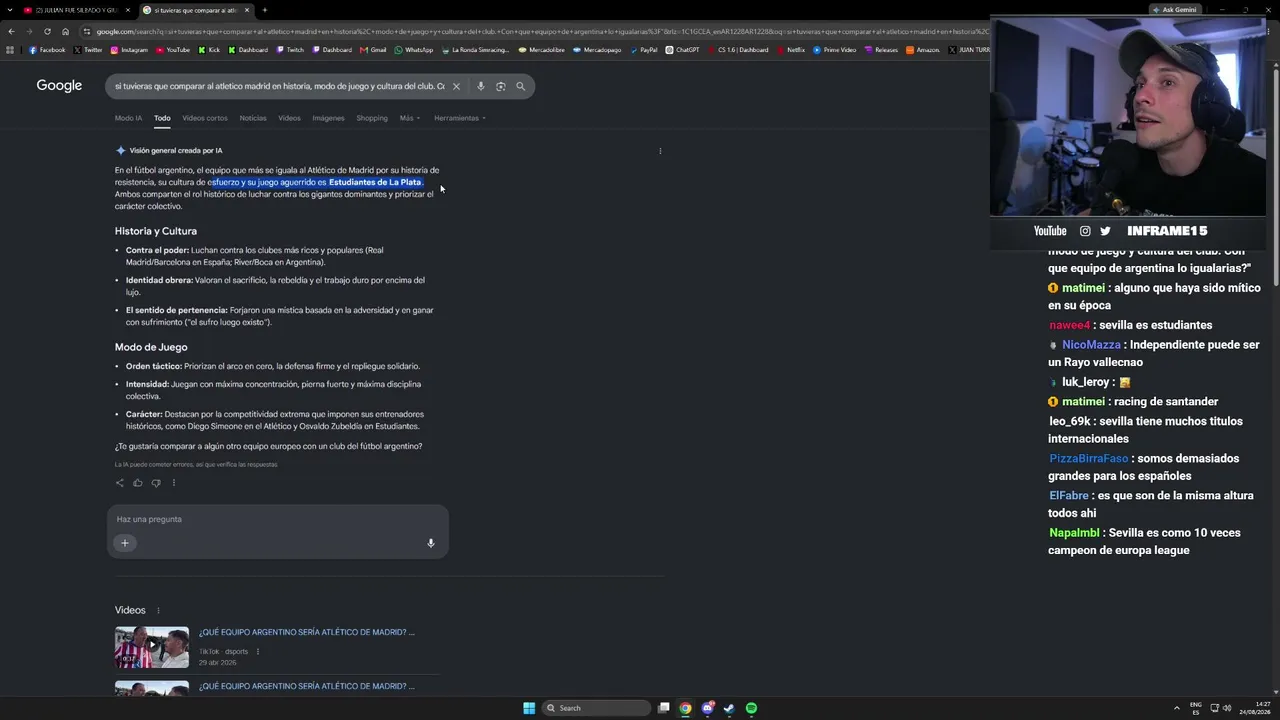Open Discord from the taskbar
Screen dimensions: 1280x720
click(707, 708)
